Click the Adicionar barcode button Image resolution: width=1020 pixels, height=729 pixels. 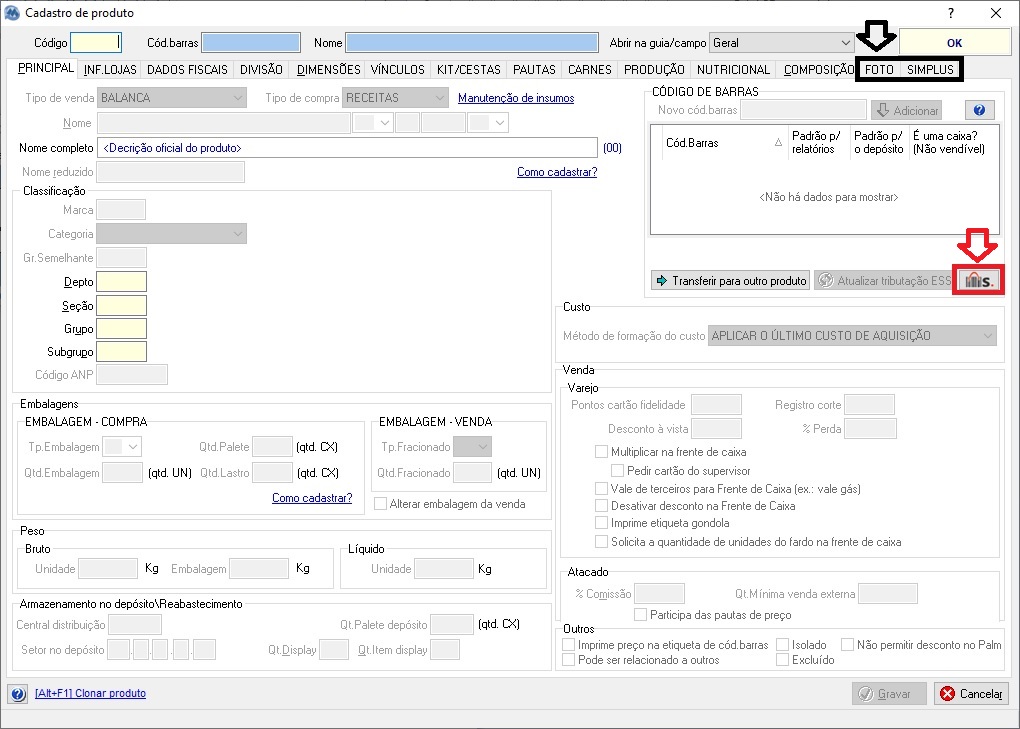tap(906, 111)
